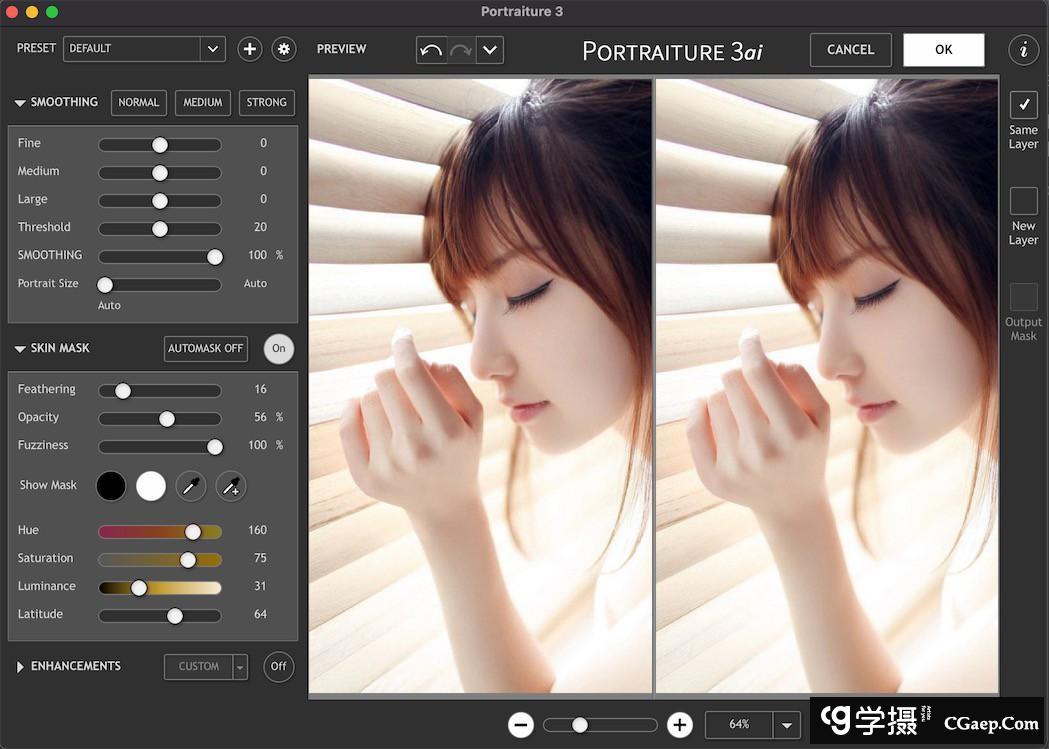Open the DEFAULT preset dropdown
Viewport: 1049px width, 749px height.
(212, 49)
